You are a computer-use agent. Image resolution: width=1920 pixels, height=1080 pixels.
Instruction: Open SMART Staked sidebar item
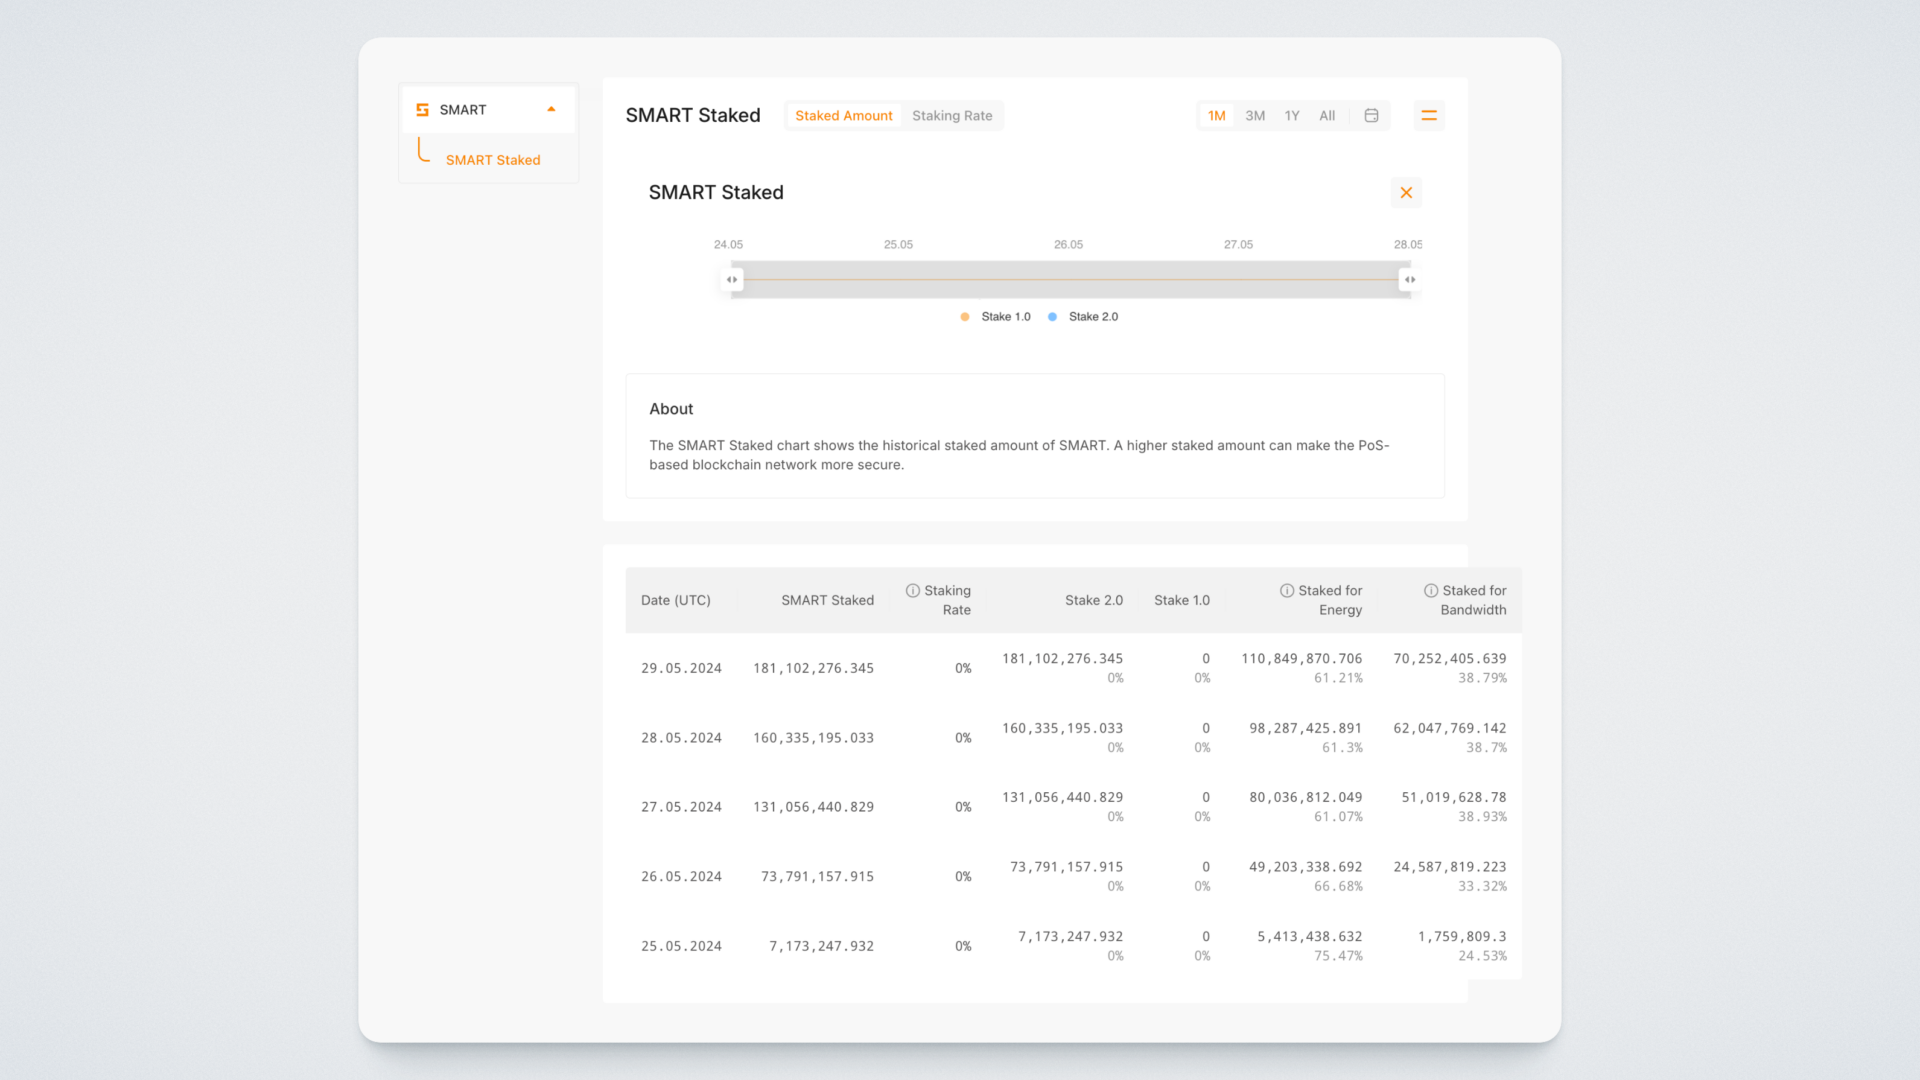click(492, 160)
